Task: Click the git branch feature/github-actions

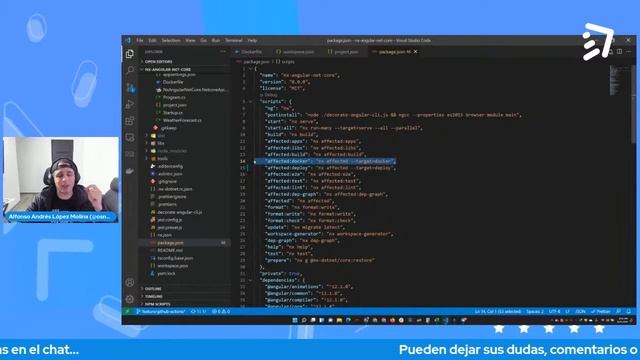Action: [160, 311]
